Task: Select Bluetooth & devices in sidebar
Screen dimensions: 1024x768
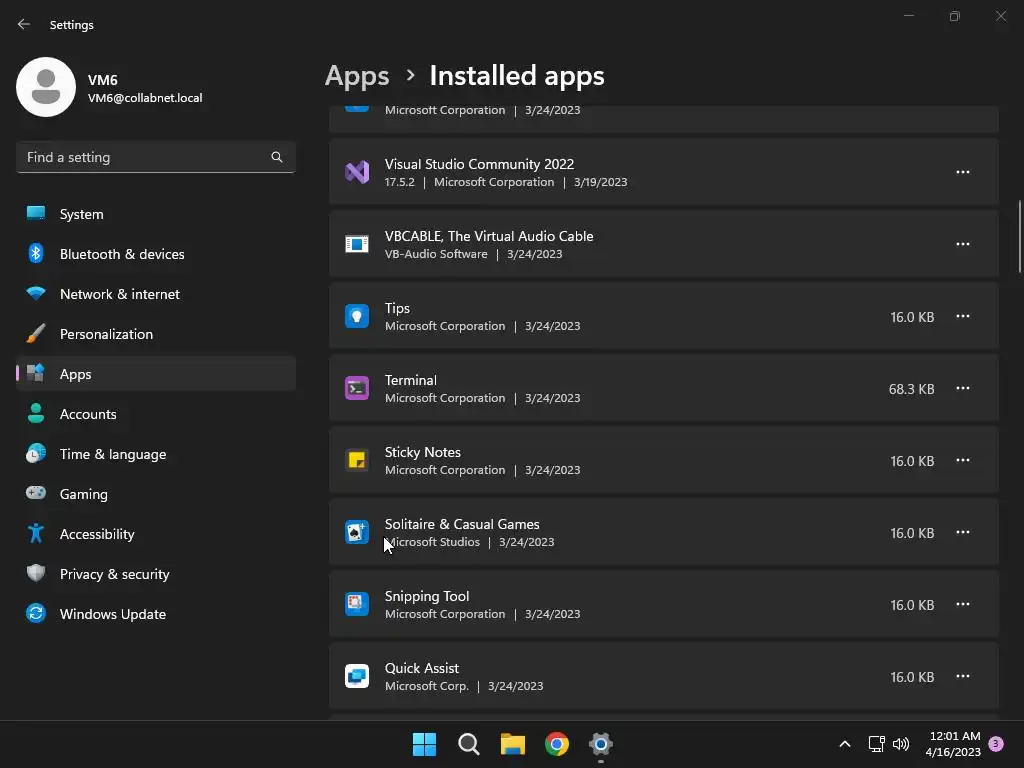Action: pyautogui.click(x=121, y=254)
